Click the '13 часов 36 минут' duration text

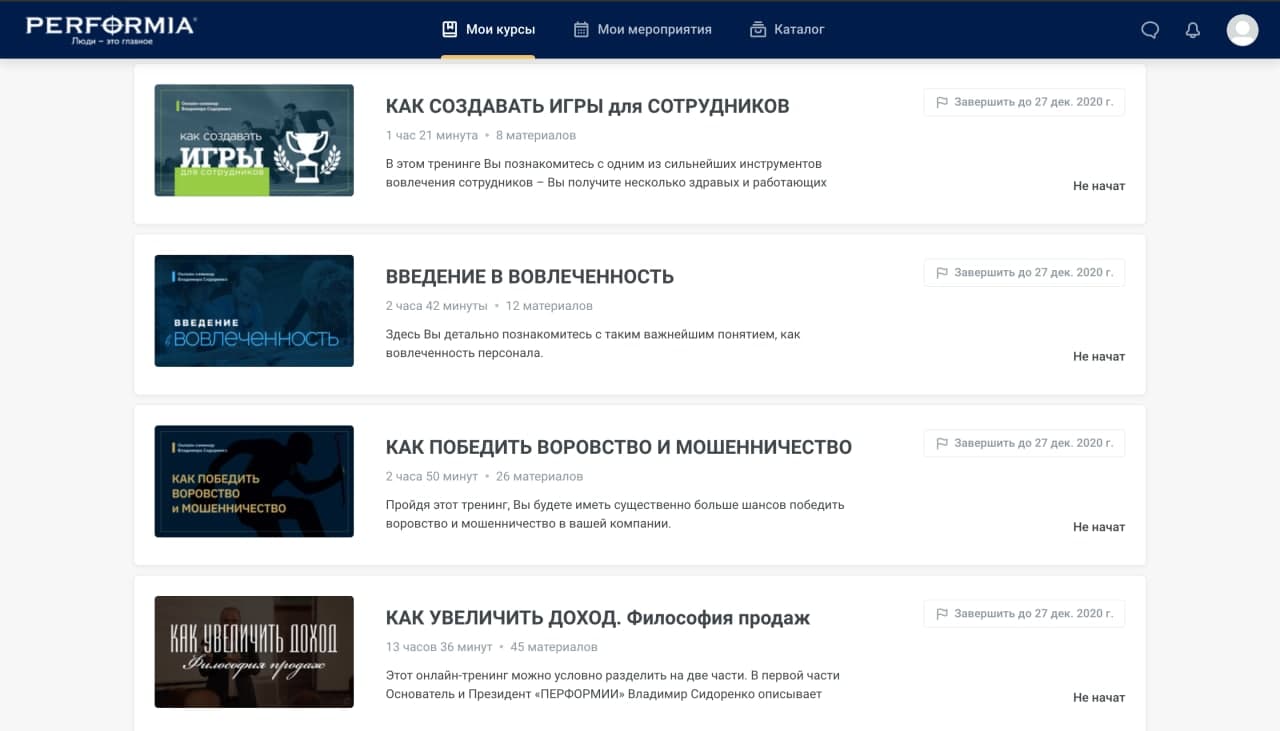coord(439,647)
